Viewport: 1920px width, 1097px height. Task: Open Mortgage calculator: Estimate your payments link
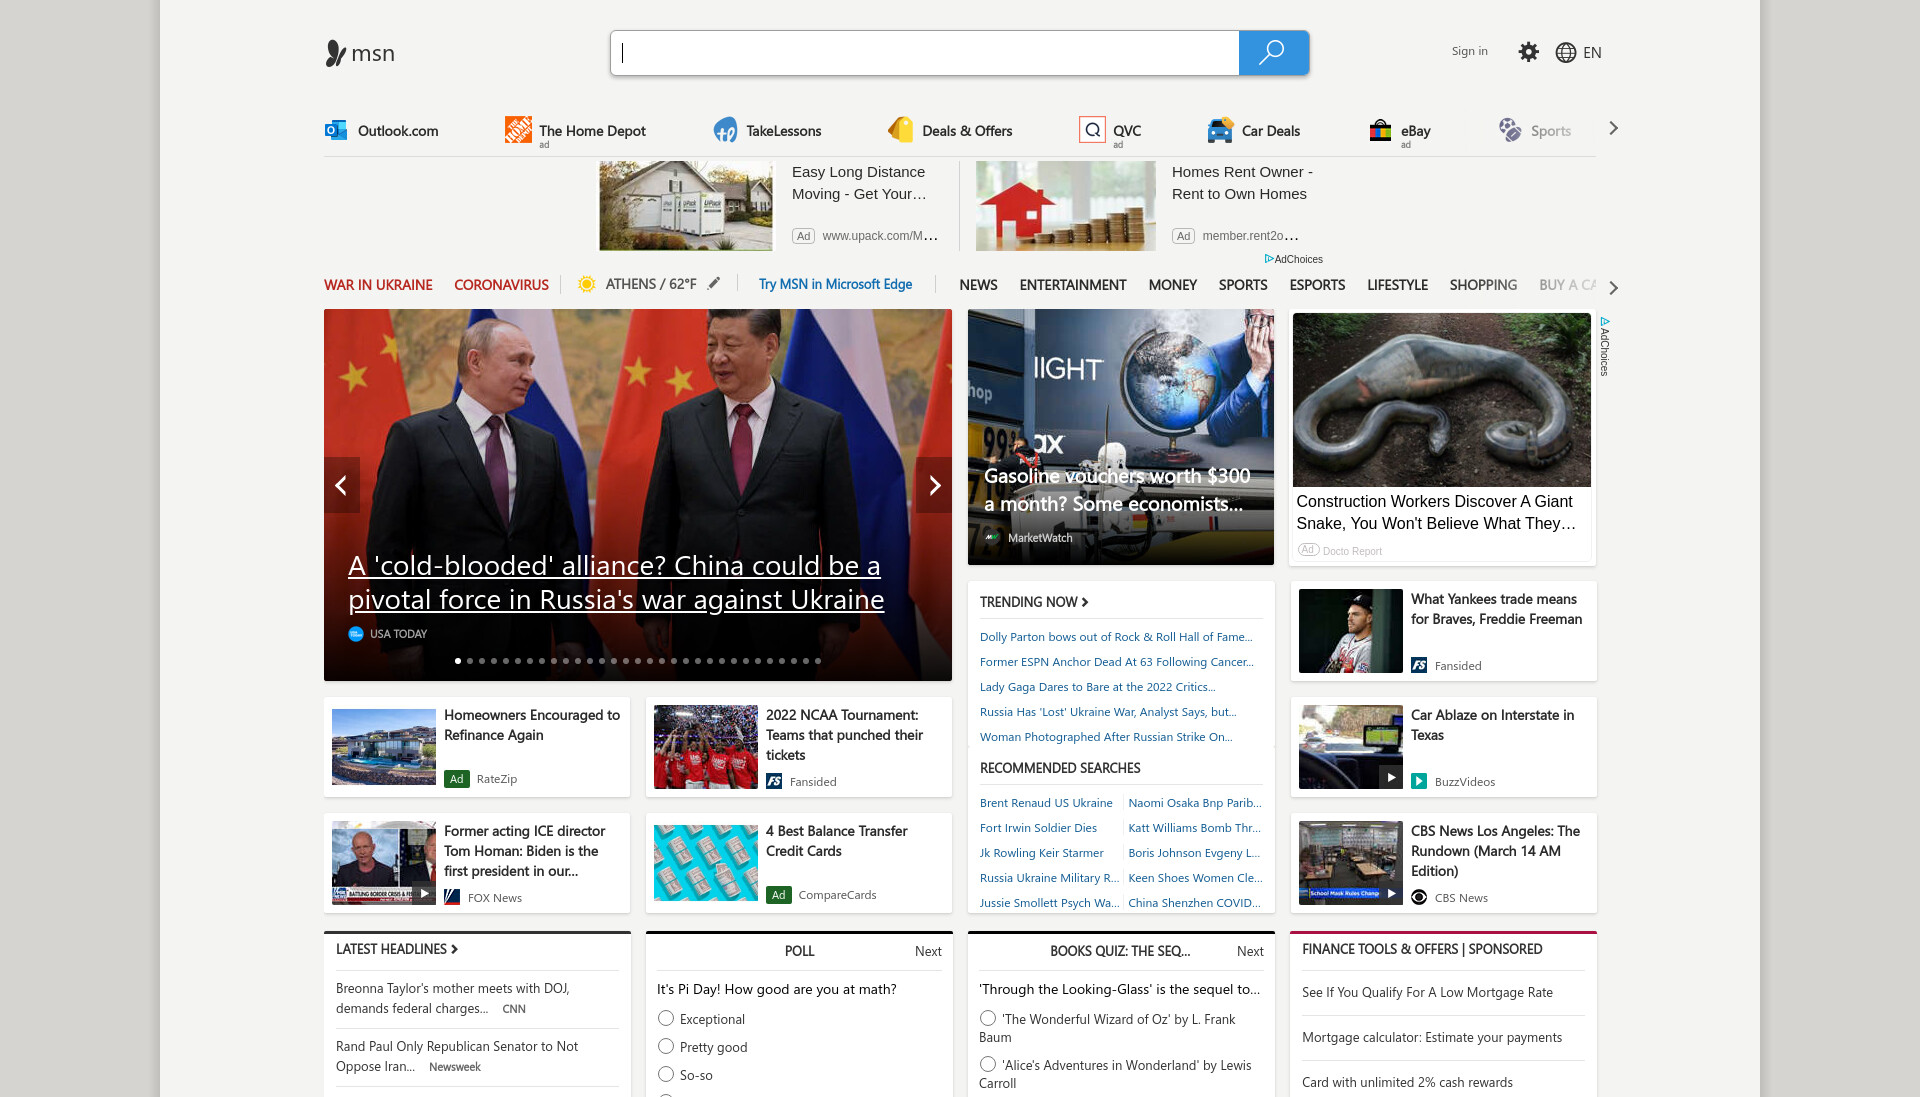(x=1431, y=1037)
